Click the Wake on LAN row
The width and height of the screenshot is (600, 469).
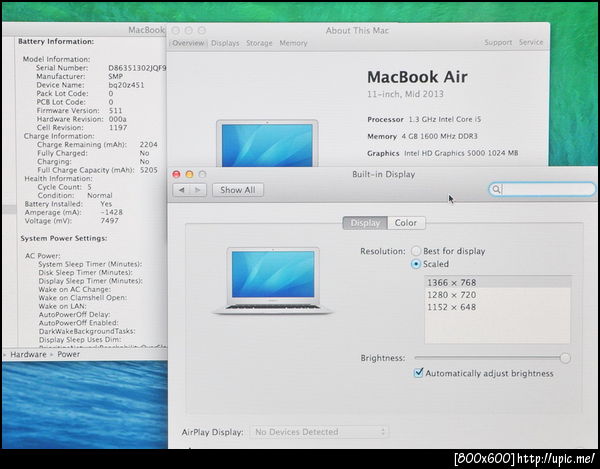[x=62, y=306]
